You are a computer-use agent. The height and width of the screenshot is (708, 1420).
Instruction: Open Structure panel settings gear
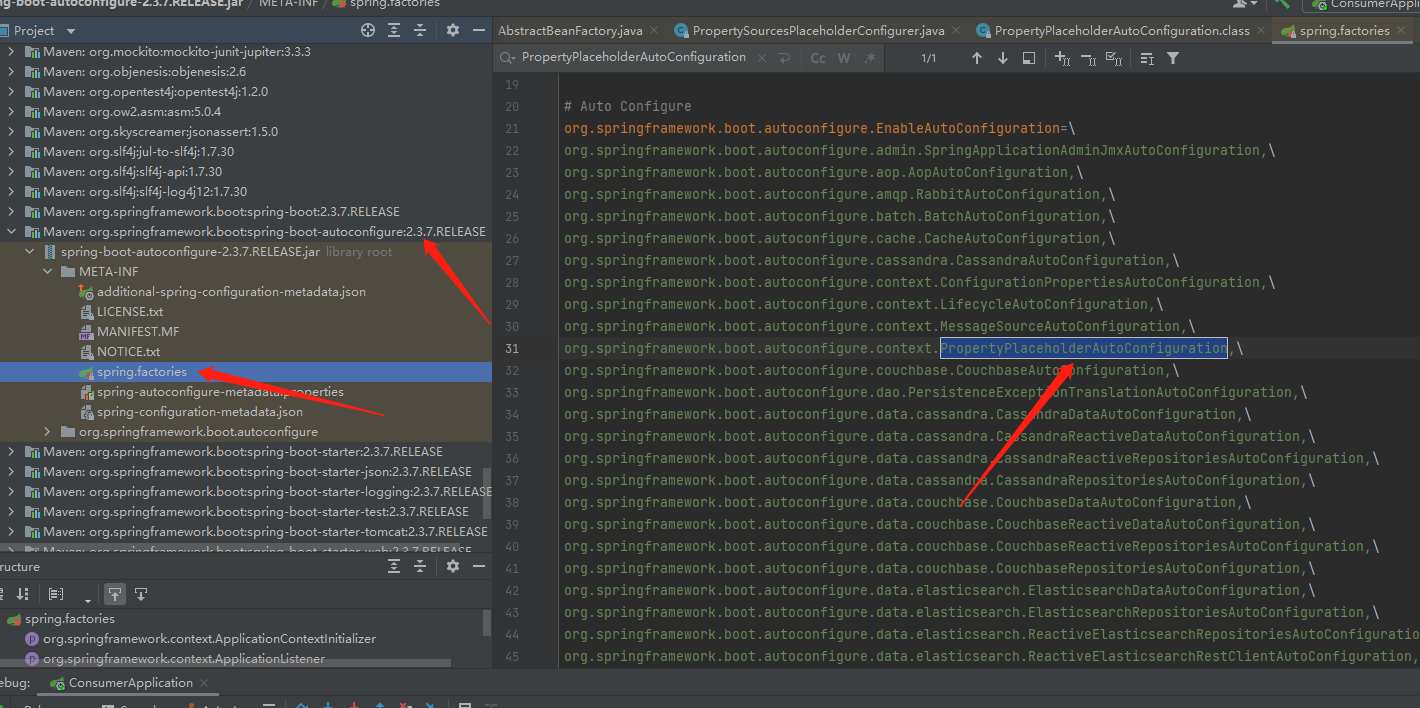point(453,566)
